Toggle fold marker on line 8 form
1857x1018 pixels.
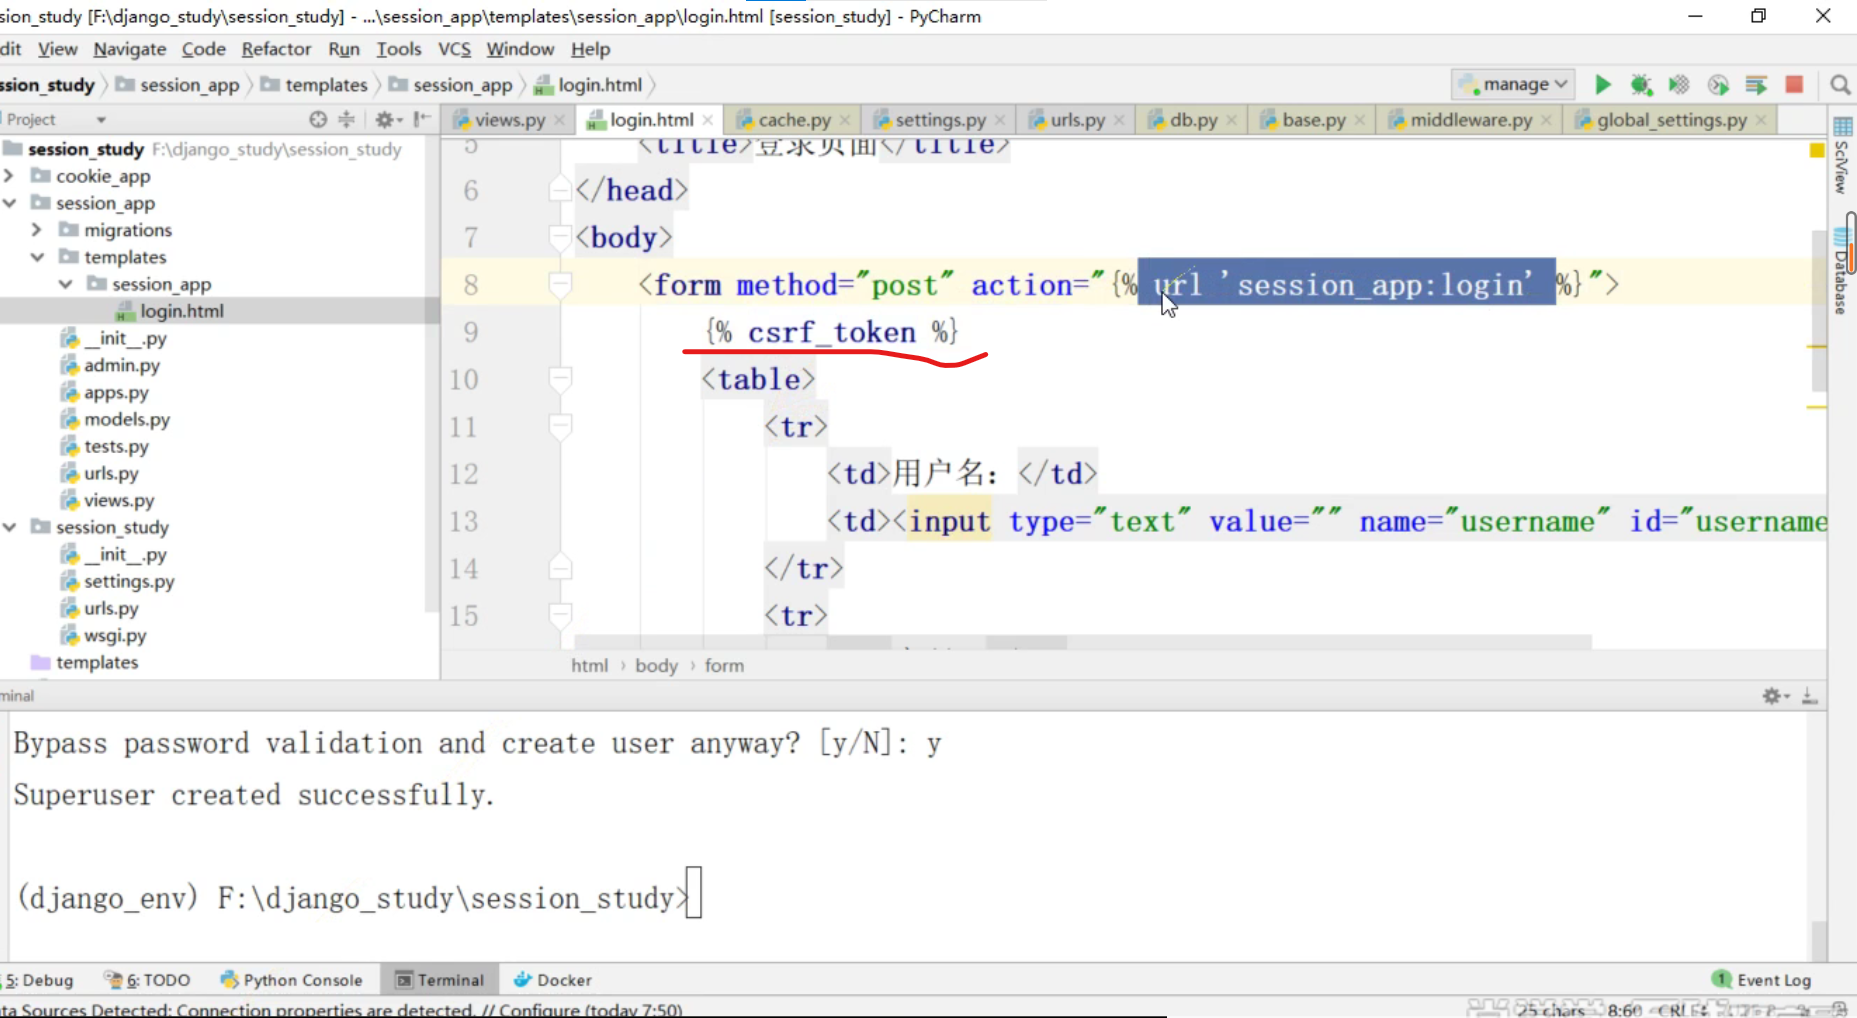(x=560, y=285)
